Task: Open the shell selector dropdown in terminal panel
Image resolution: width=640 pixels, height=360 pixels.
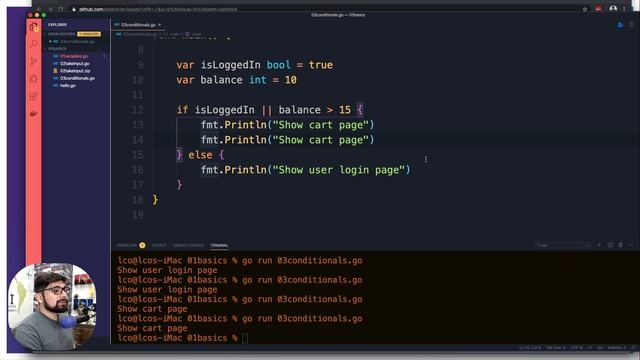Action: (563, 245)
